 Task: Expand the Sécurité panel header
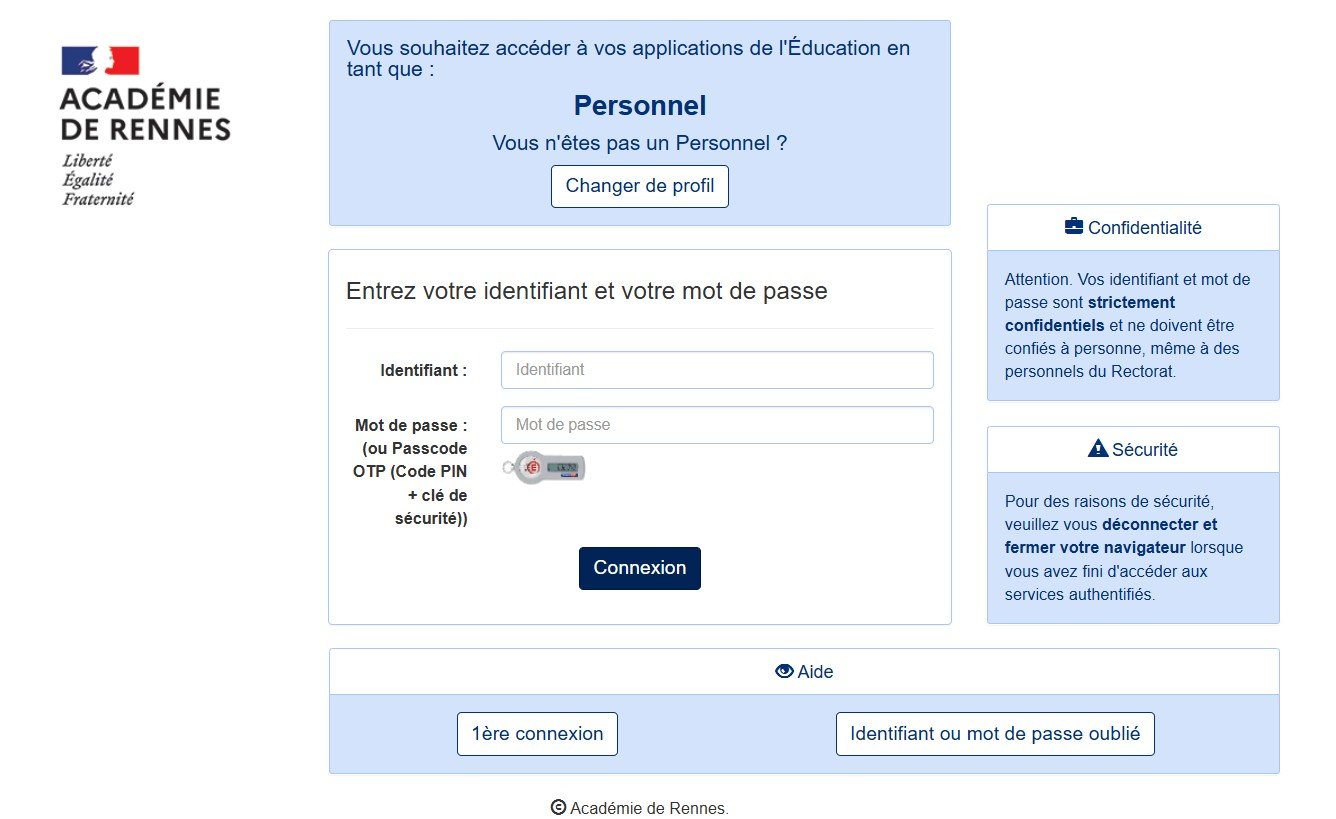click(x=1133, y=447)
